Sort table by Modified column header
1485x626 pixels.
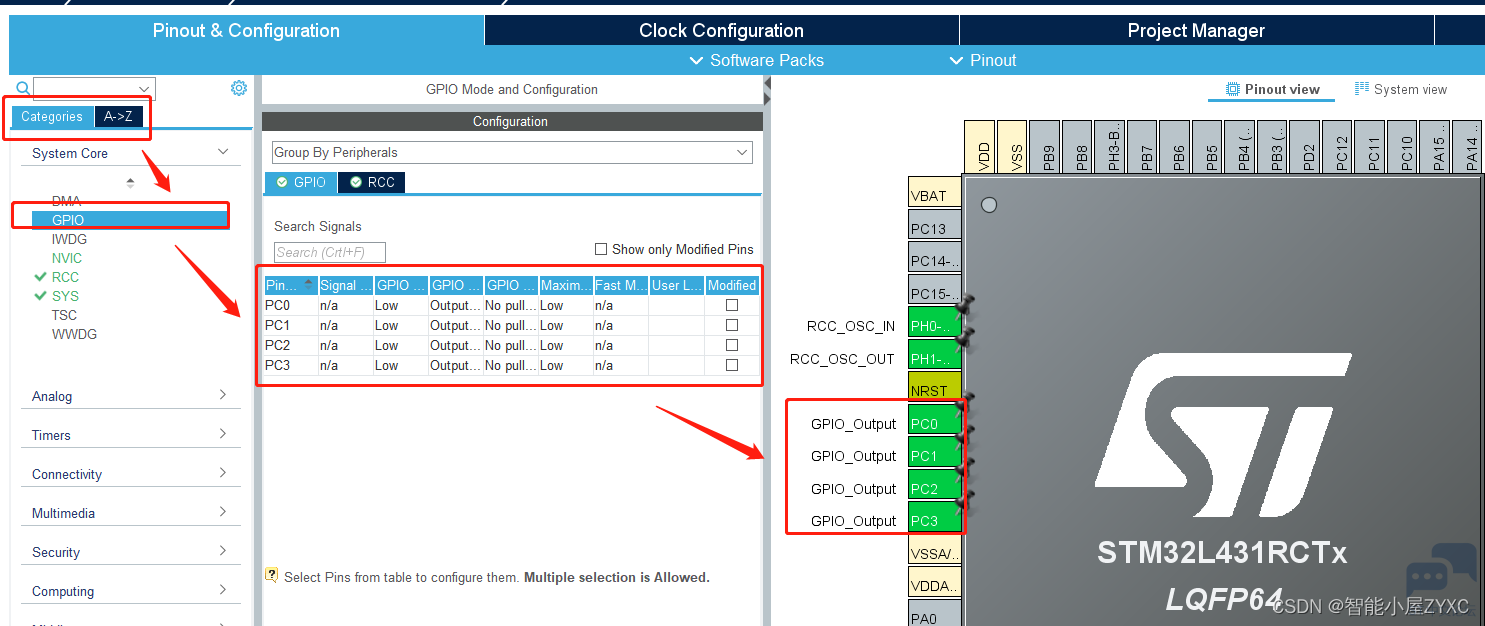point(732,285)
